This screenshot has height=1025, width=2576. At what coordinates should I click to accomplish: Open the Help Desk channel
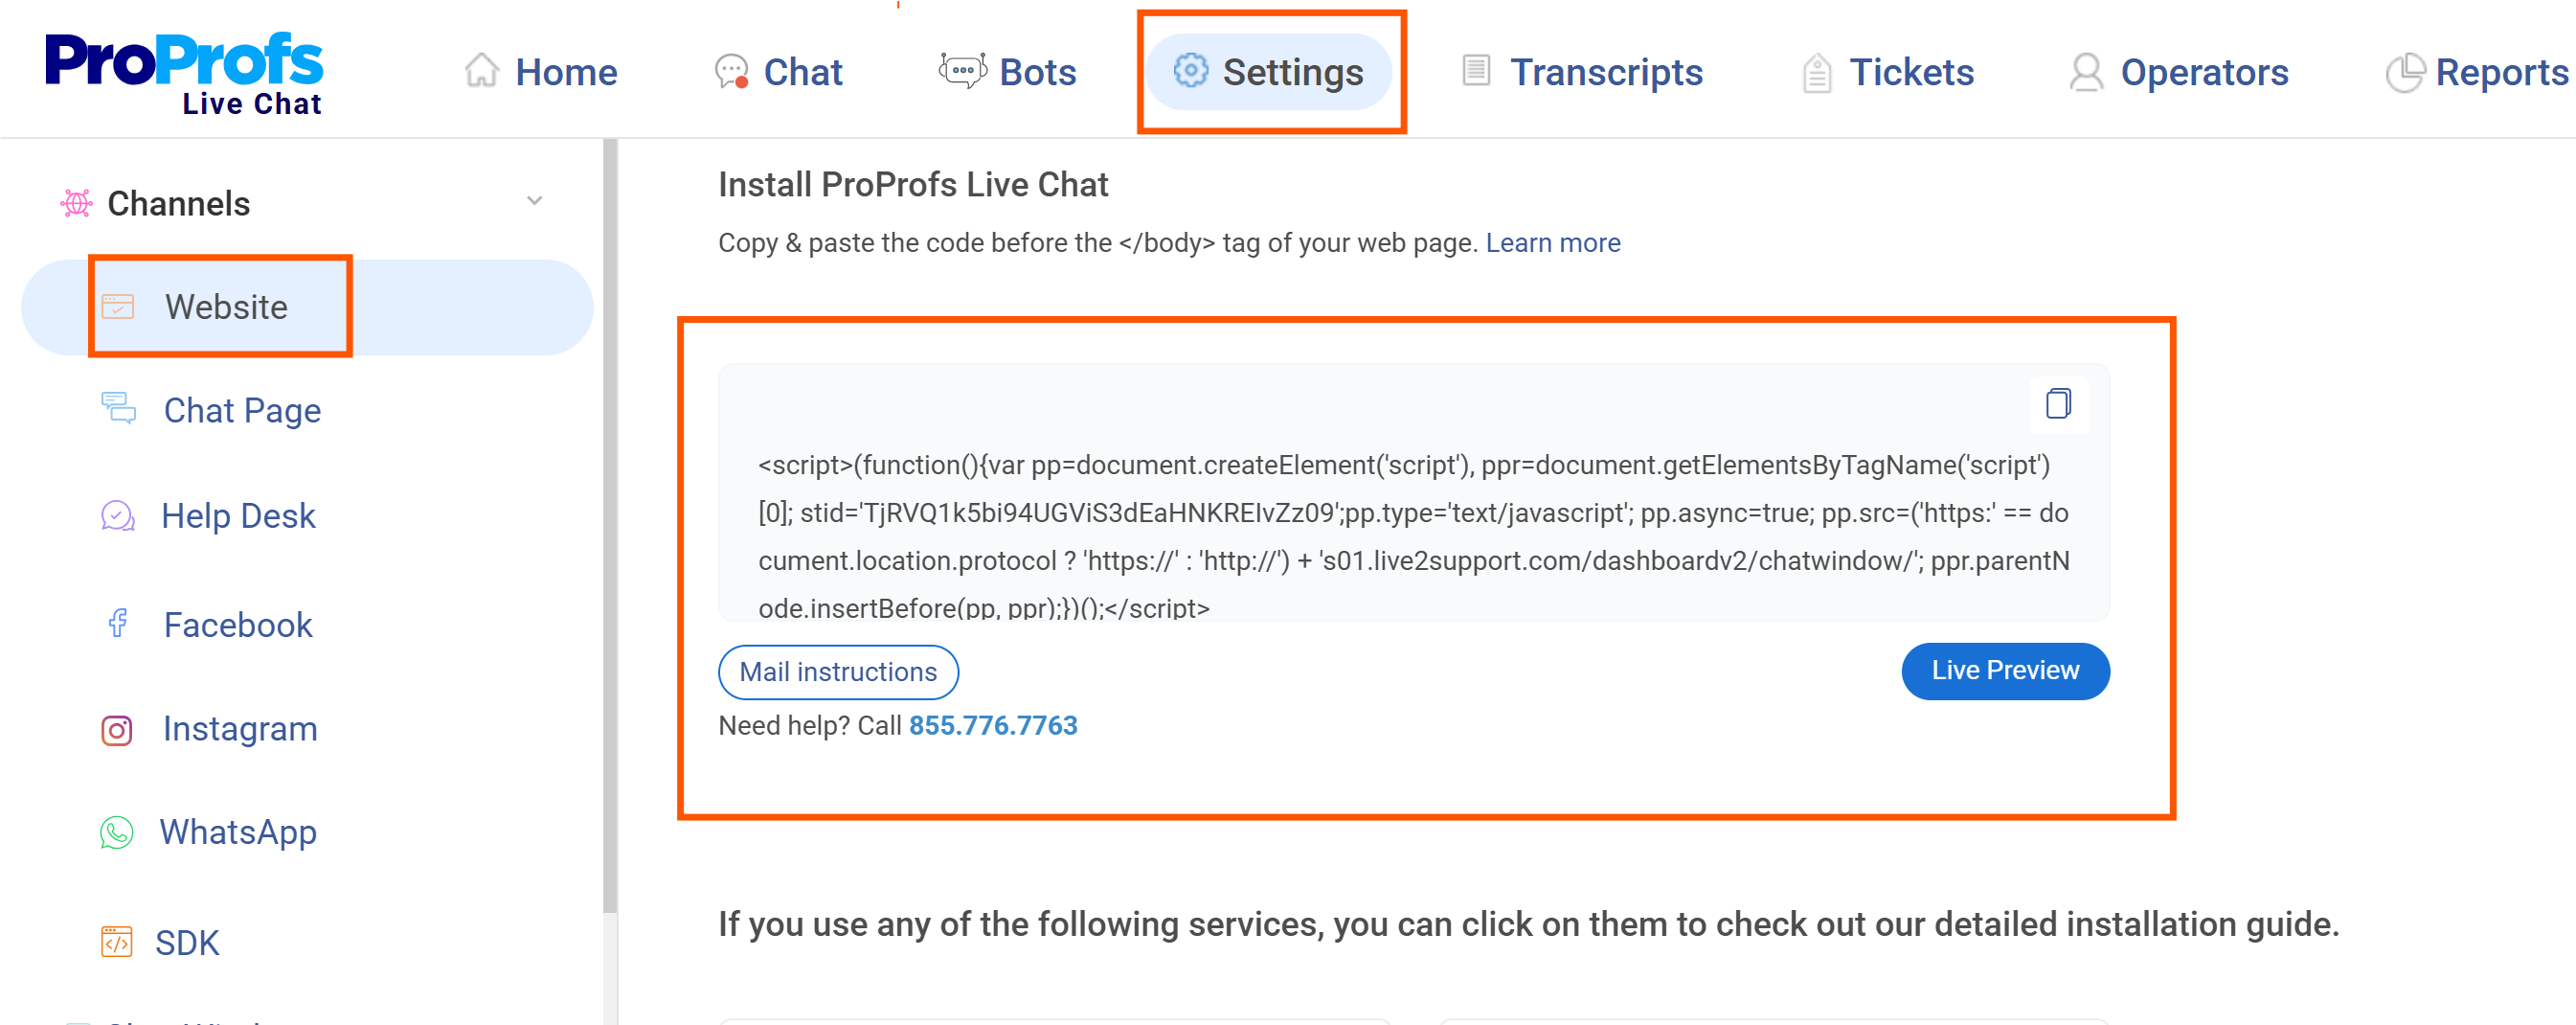point(238,516)
